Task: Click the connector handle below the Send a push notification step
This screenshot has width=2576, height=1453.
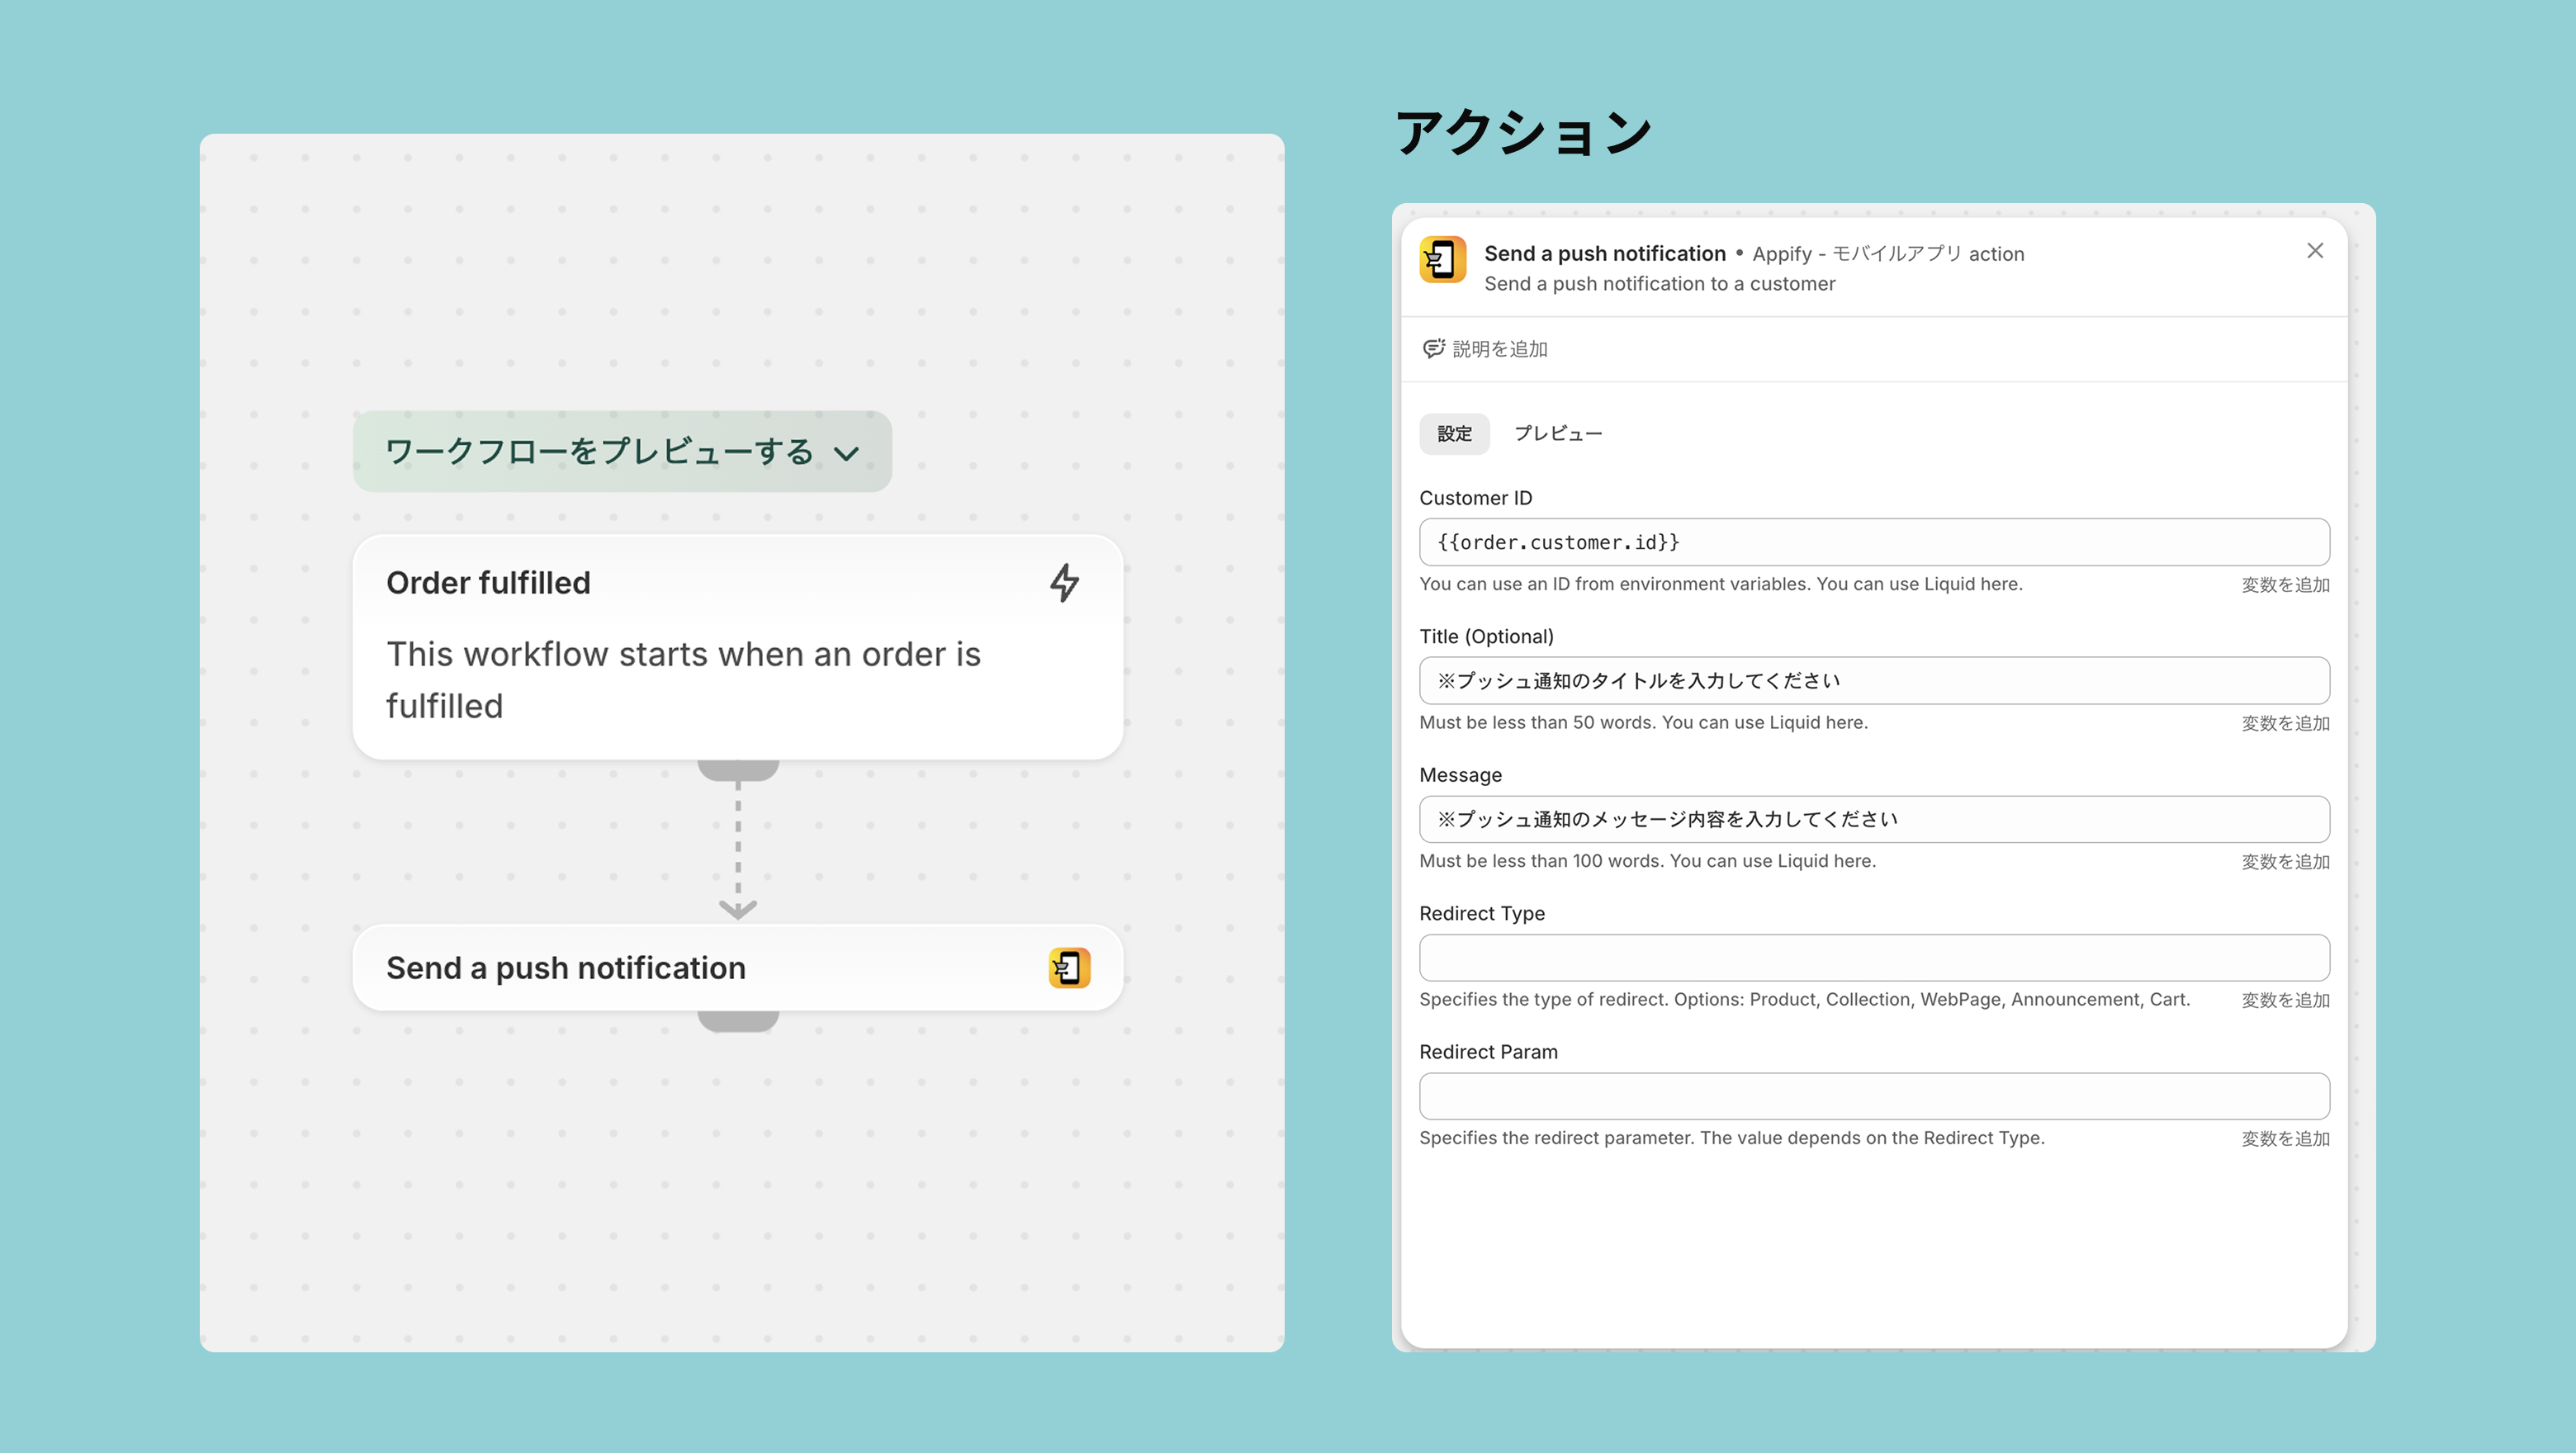Action: point(738,1021)
